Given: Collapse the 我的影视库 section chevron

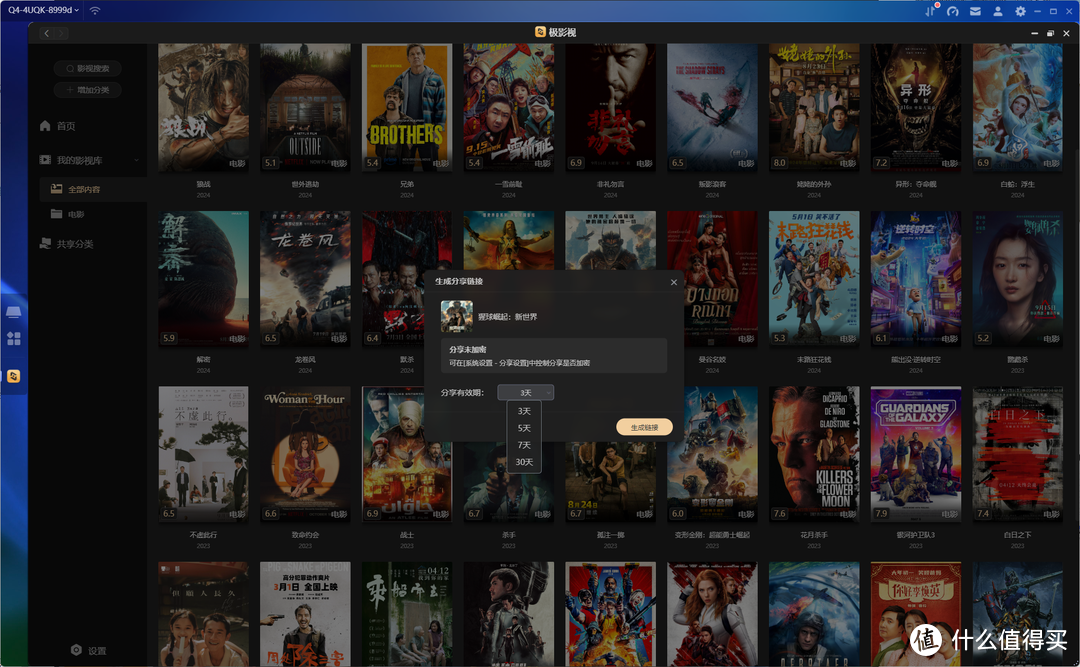Looking at the screenshot, I should click(137, 161).
